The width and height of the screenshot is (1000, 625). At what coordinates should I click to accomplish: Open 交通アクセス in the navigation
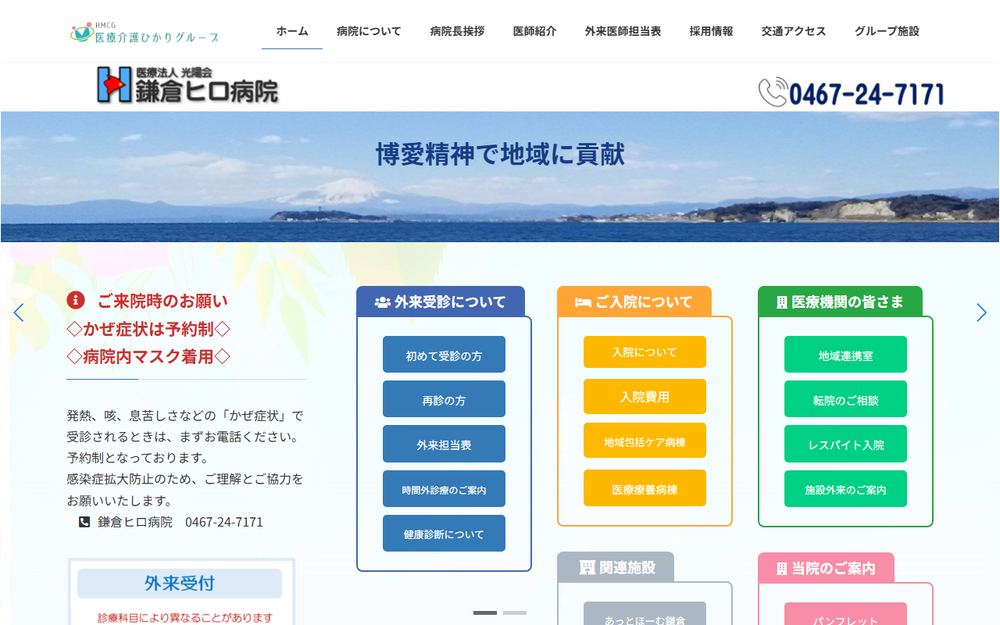(x=793, y=31)
